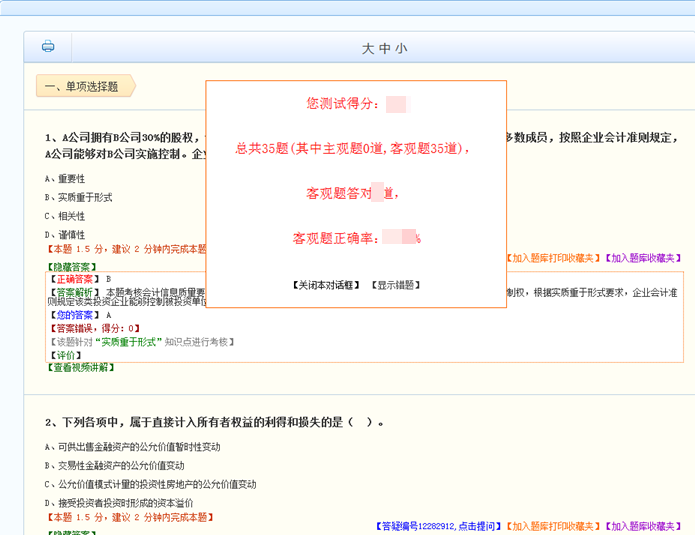Click 答疑编号12282912 to ask a question
Viewport: 695px width, 535px height.
tap(437, 525)
